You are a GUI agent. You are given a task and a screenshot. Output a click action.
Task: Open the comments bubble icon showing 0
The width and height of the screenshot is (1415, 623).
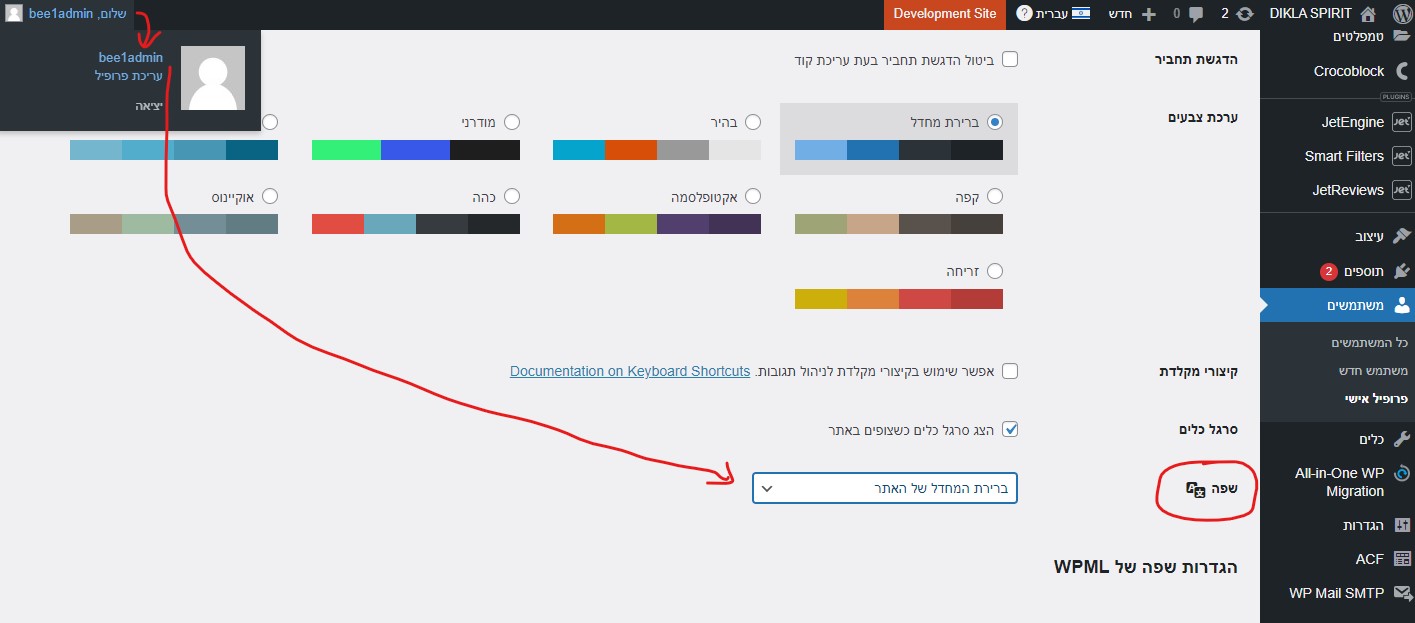point(1195,14)
